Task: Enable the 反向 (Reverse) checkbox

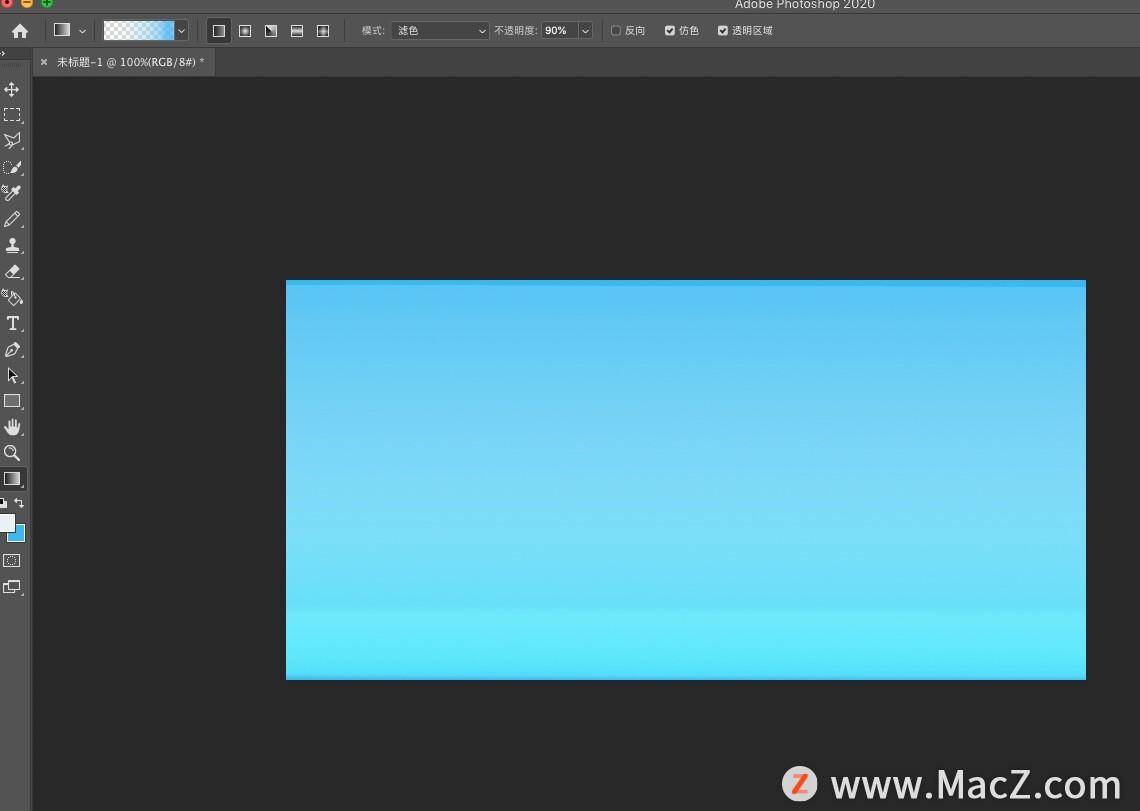Action: [x=616, y=31]
